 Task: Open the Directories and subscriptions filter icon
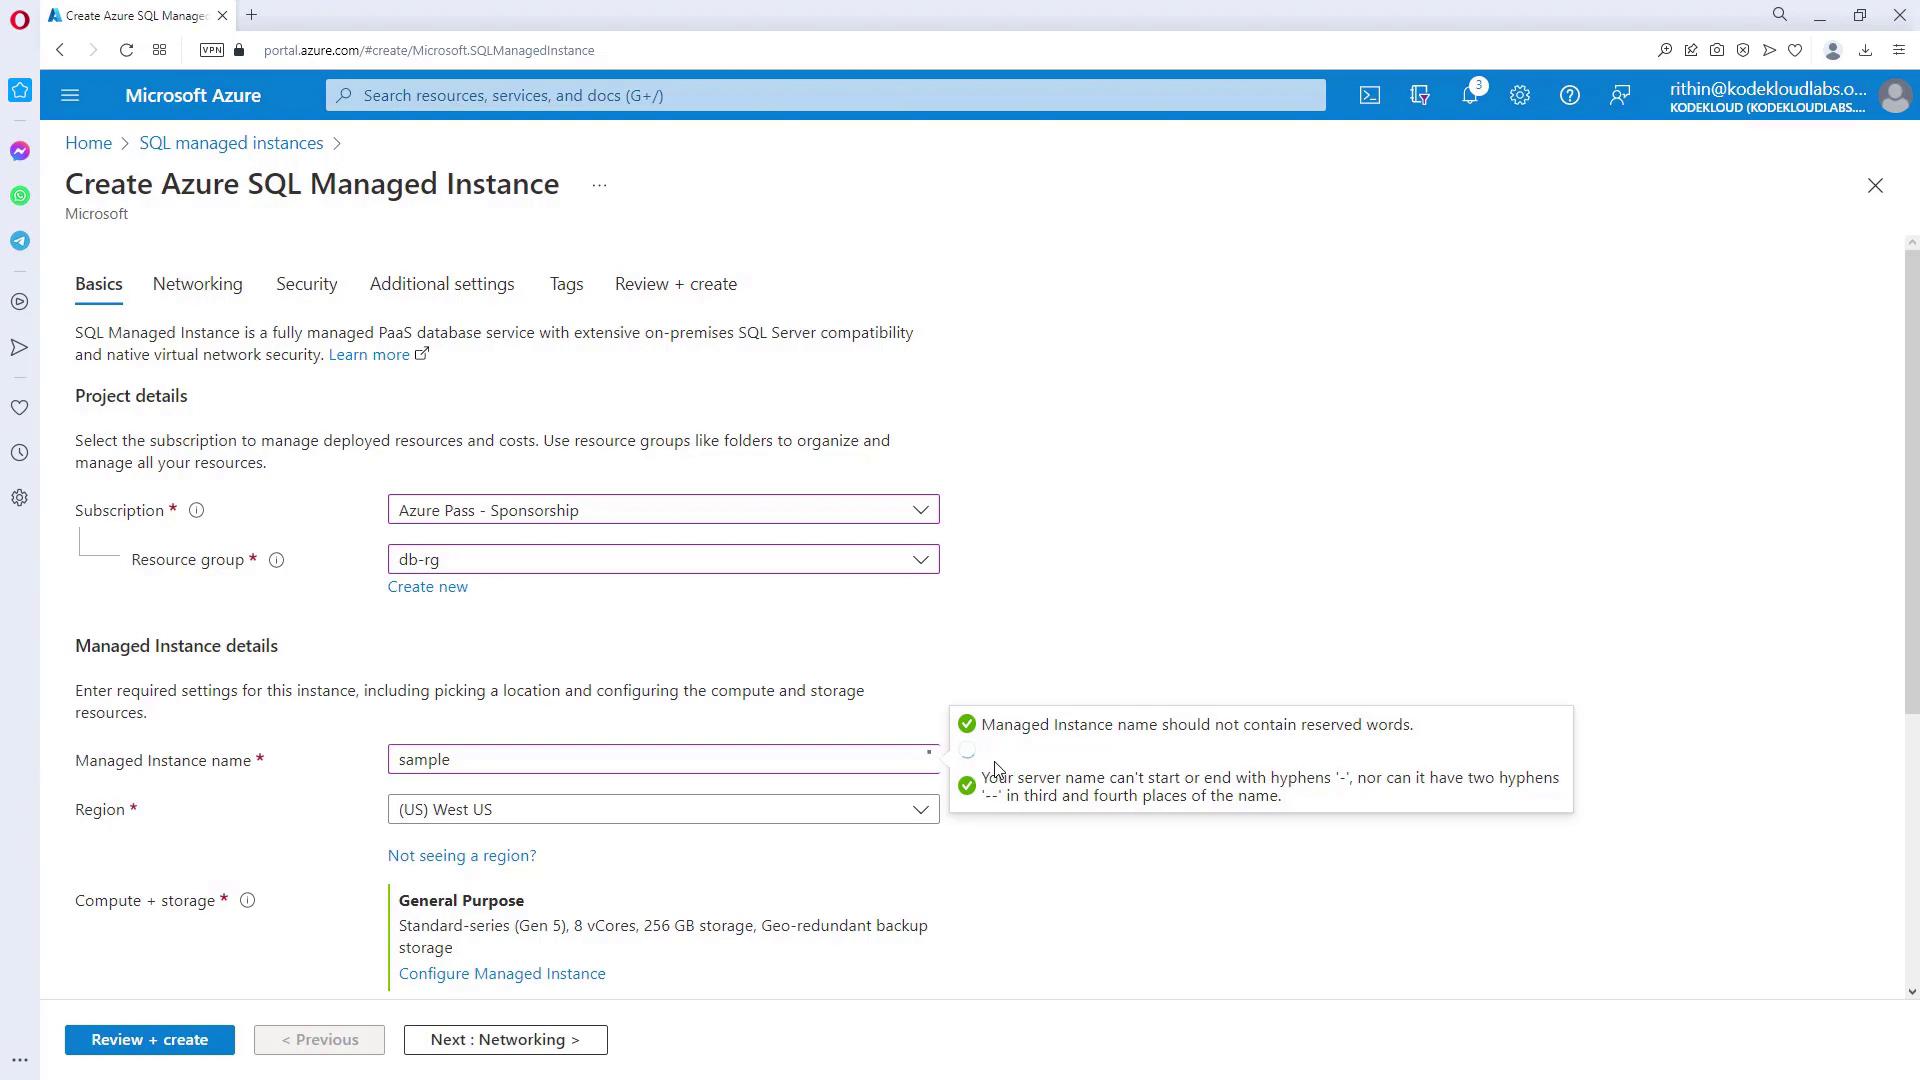coord(1419,95)
